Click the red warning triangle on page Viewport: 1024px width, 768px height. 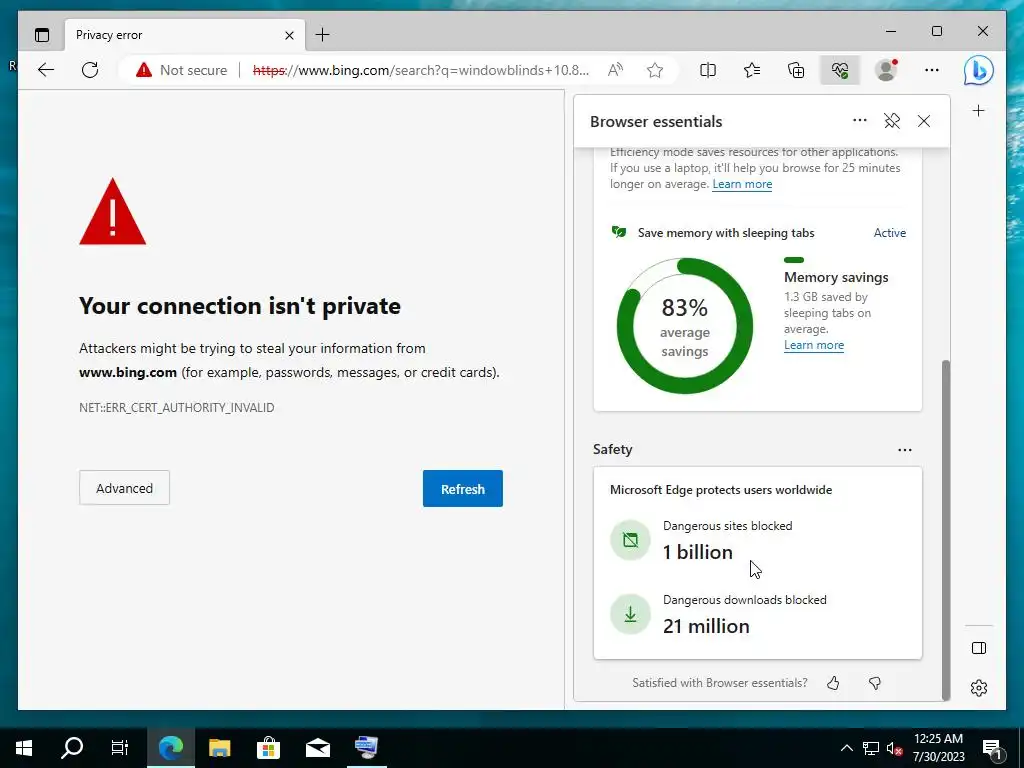(x=112, y=212)
